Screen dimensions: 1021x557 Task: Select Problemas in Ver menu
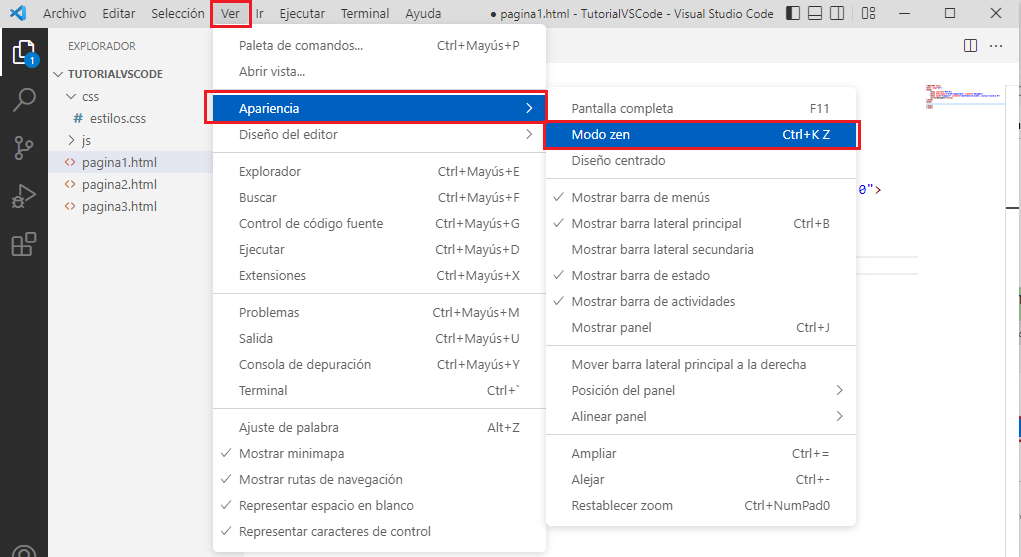(x=379, y=312)
